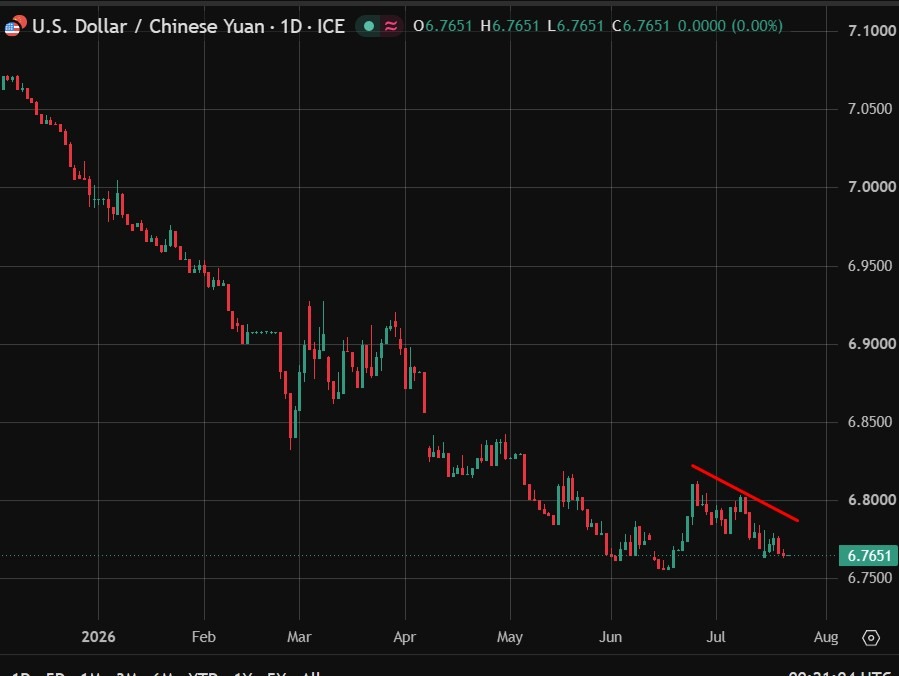Viewport: 899px width, 676px height.
Task: Click the Aug label on time axis
Action: (x=826, y=637)
